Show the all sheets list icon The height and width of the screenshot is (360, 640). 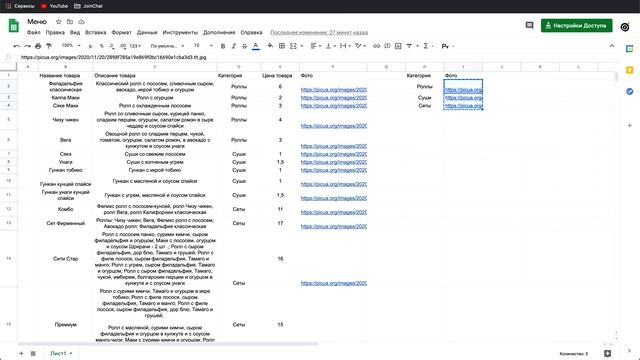coord(33,353)
